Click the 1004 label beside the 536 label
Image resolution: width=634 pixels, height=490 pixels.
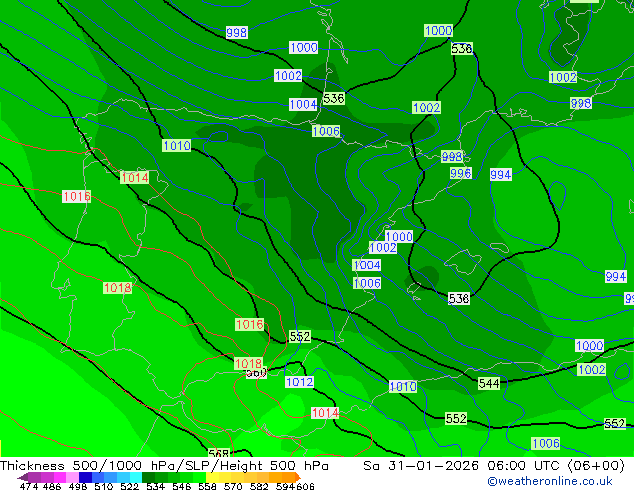303,105
